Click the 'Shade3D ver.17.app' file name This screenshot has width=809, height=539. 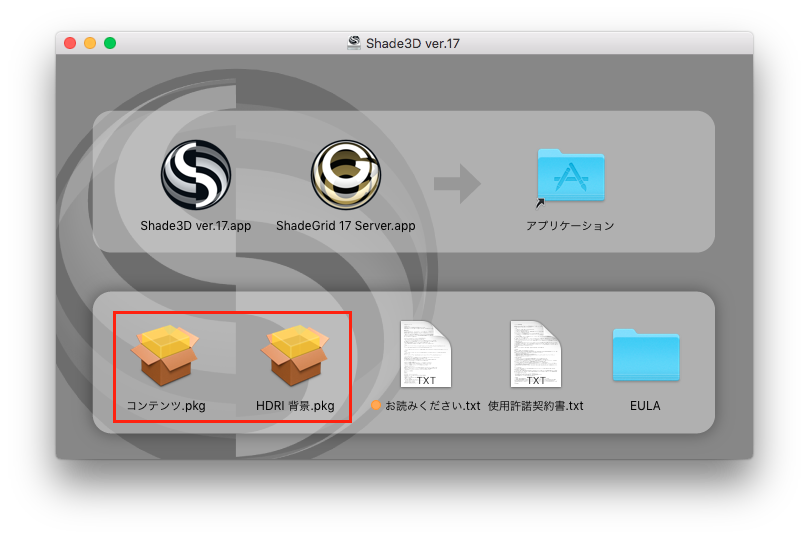(x=196, y=226)
